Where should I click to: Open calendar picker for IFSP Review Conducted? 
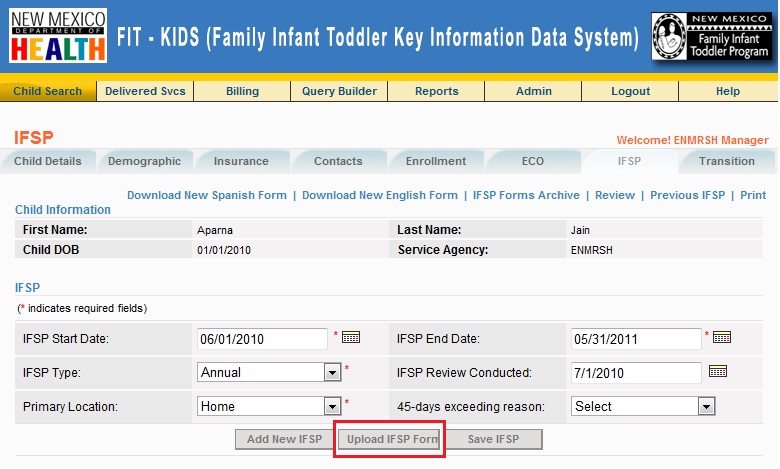(718, 372)
